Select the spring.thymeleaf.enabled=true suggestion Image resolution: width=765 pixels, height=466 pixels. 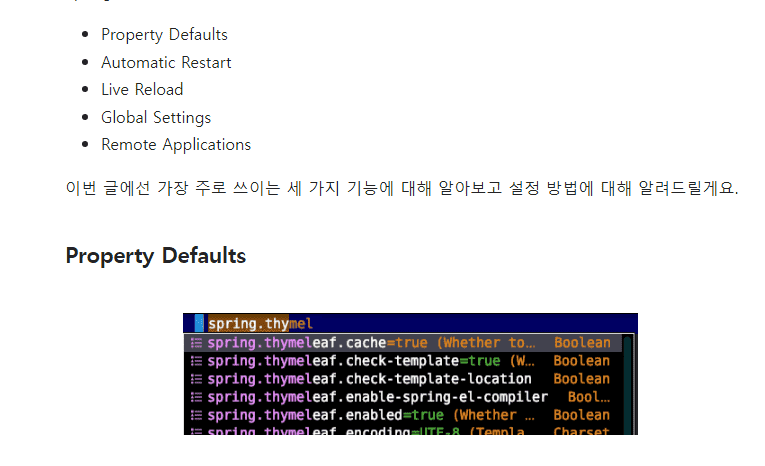coord(403,415)
